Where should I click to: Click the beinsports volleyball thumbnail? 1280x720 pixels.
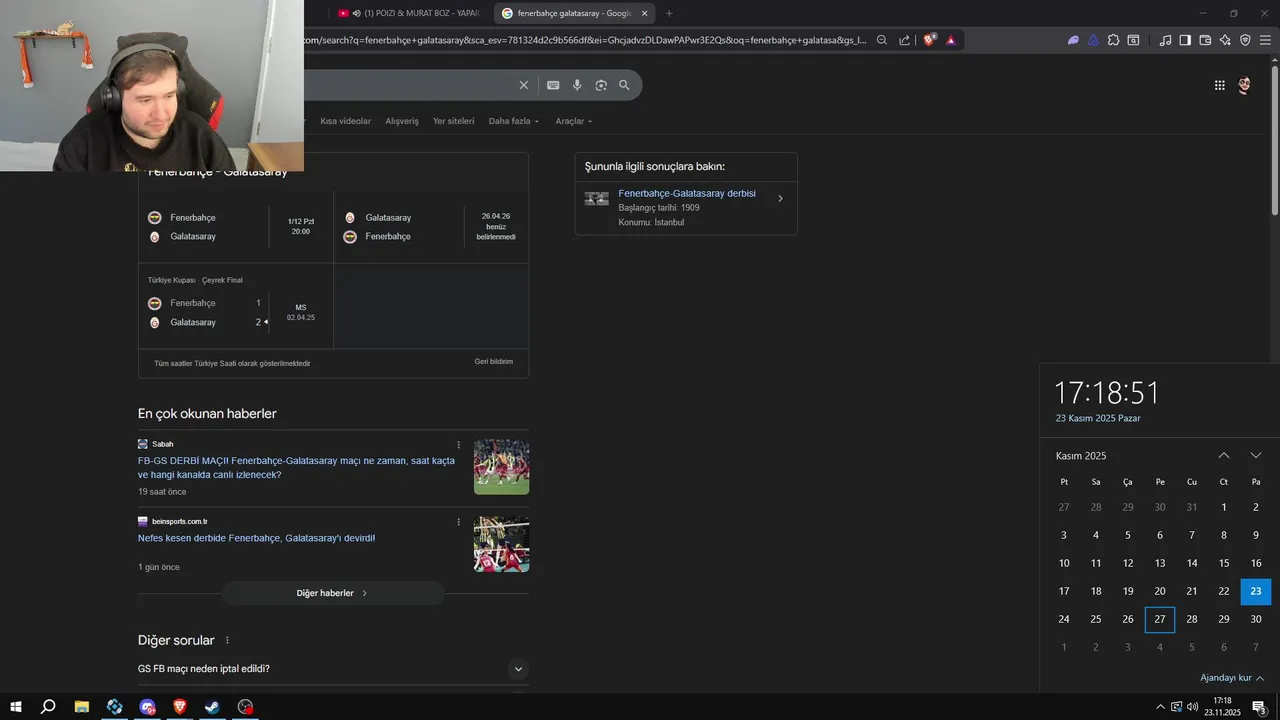point(501,544)
